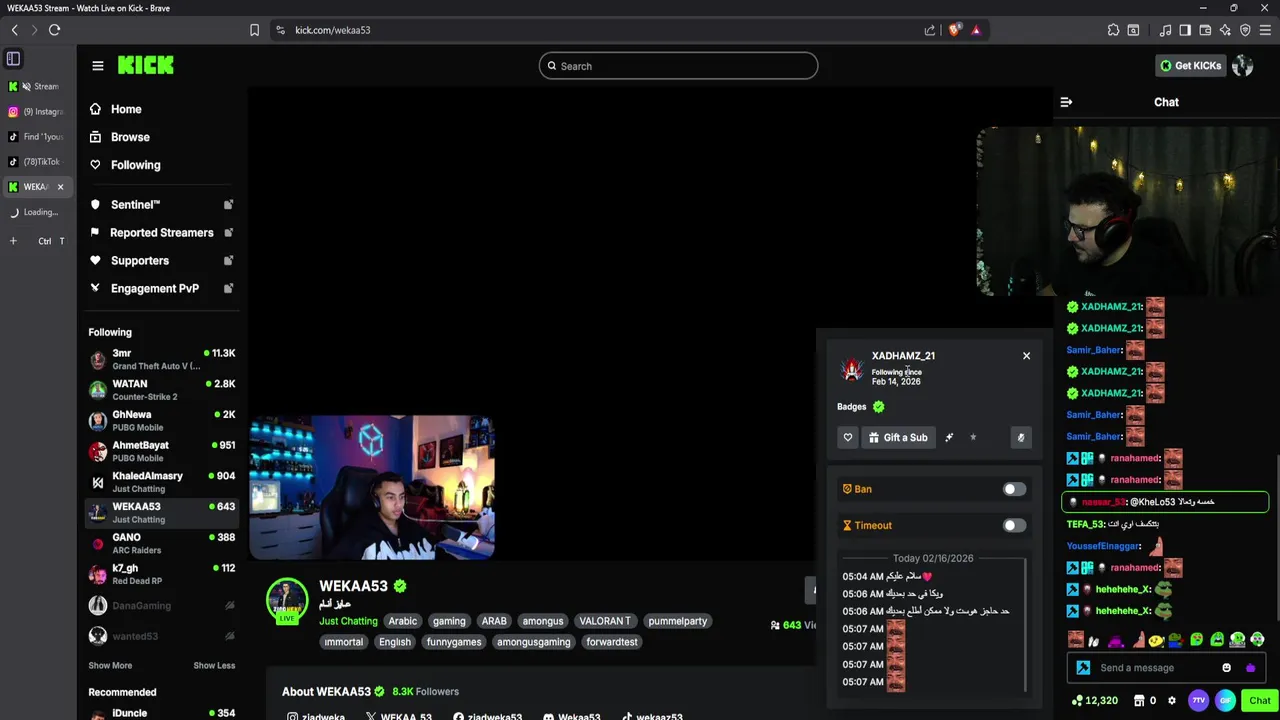
Task: Switch to the muted Stream tab
Action: click(x=36, y=87)
